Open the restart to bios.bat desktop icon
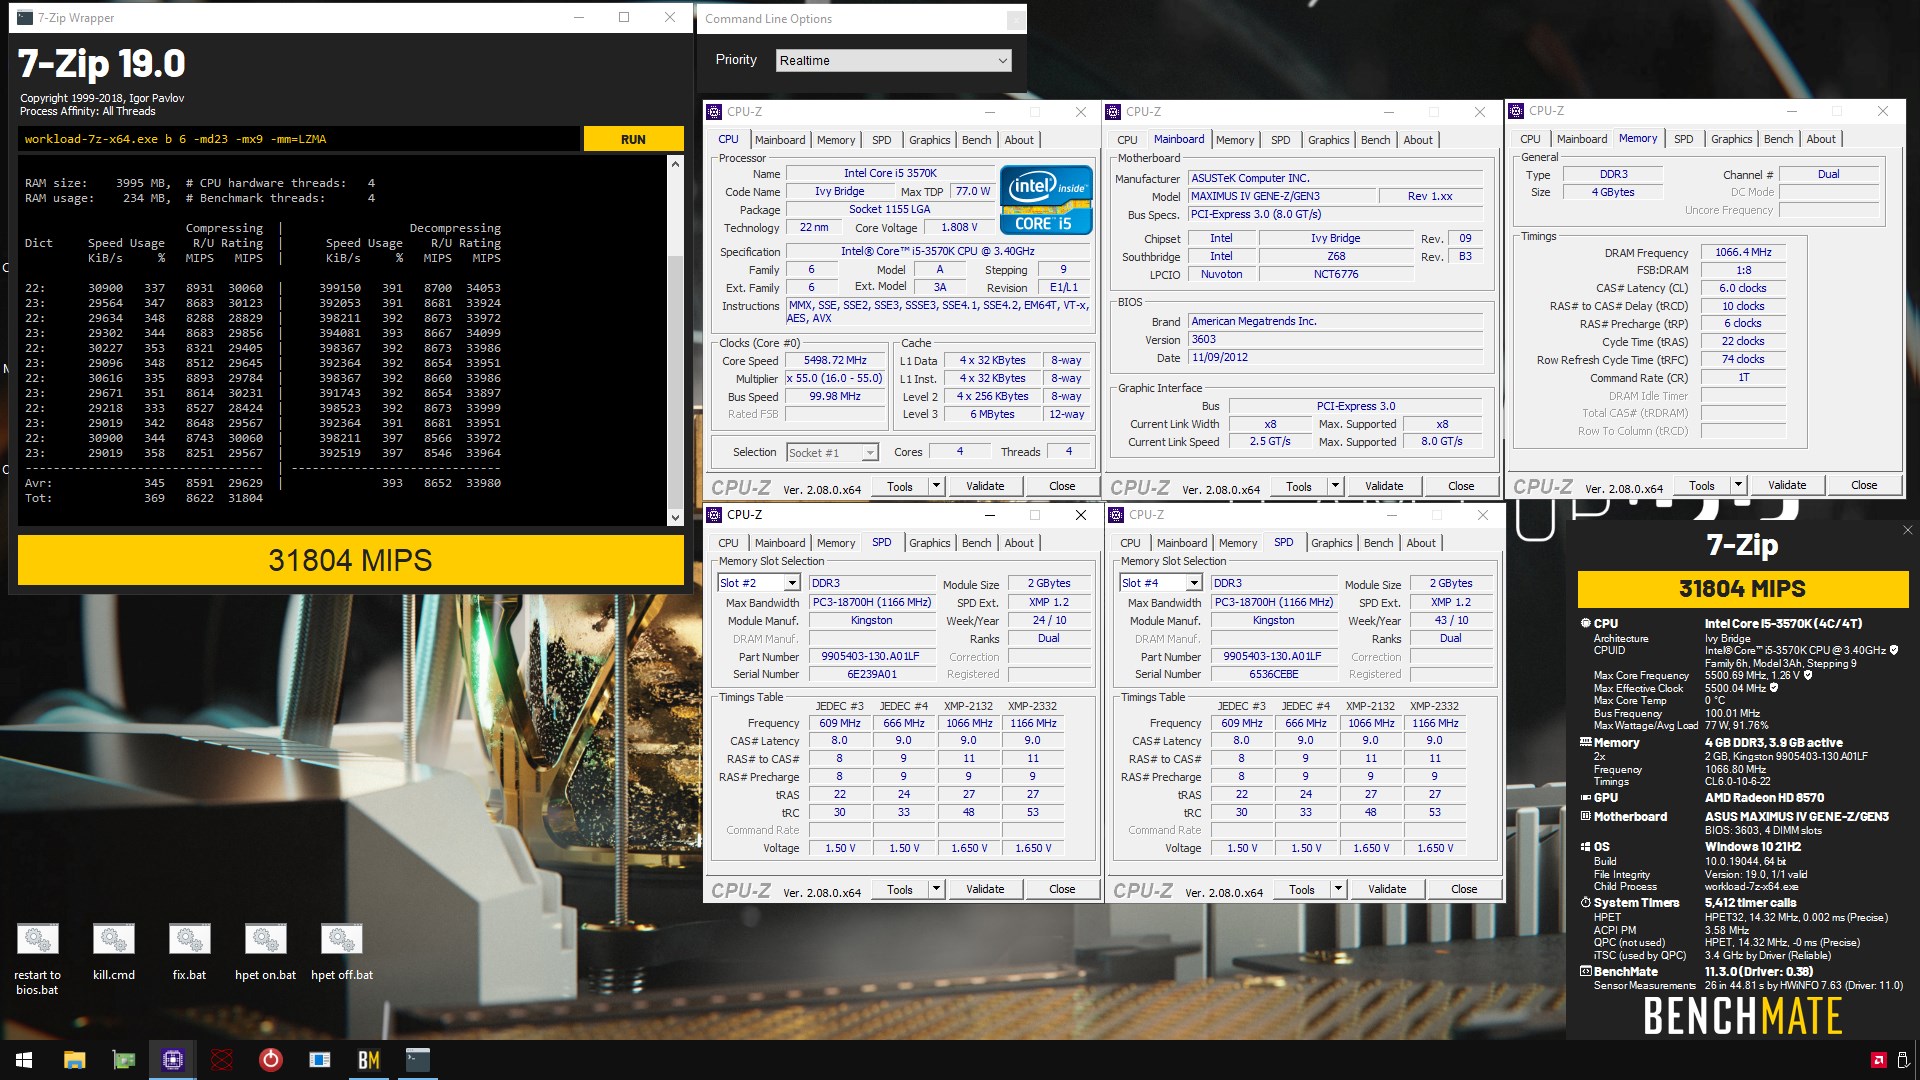The height and width of the screenshot is (1080, 1920). click(37, 957)
